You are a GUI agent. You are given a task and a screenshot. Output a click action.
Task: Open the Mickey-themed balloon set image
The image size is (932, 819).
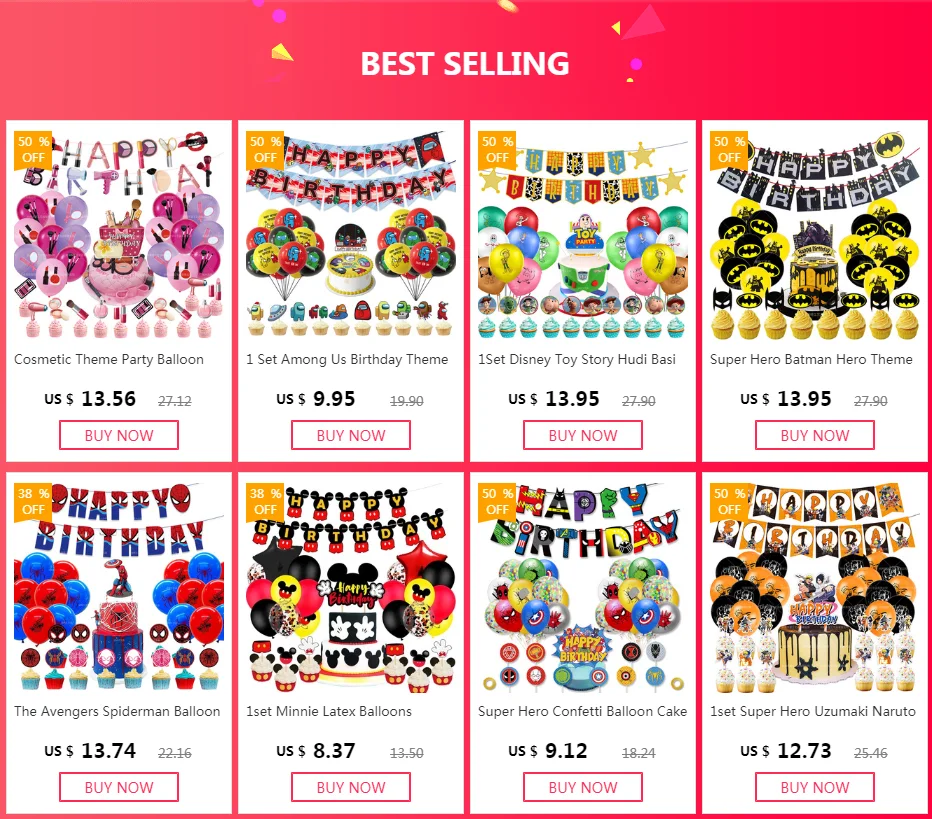(x=351, y=588)
